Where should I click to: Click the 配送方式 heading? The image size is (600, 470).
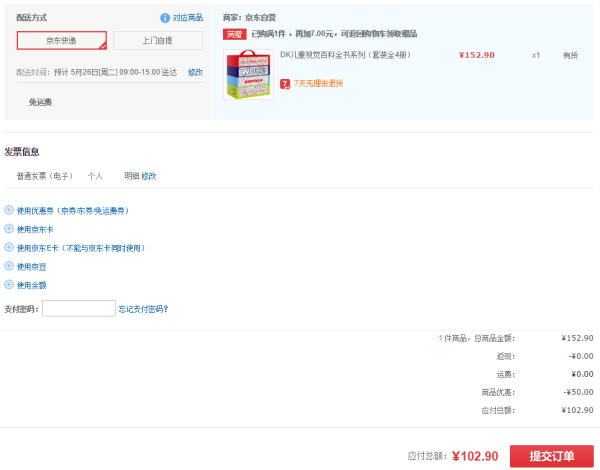click(31, 18)
